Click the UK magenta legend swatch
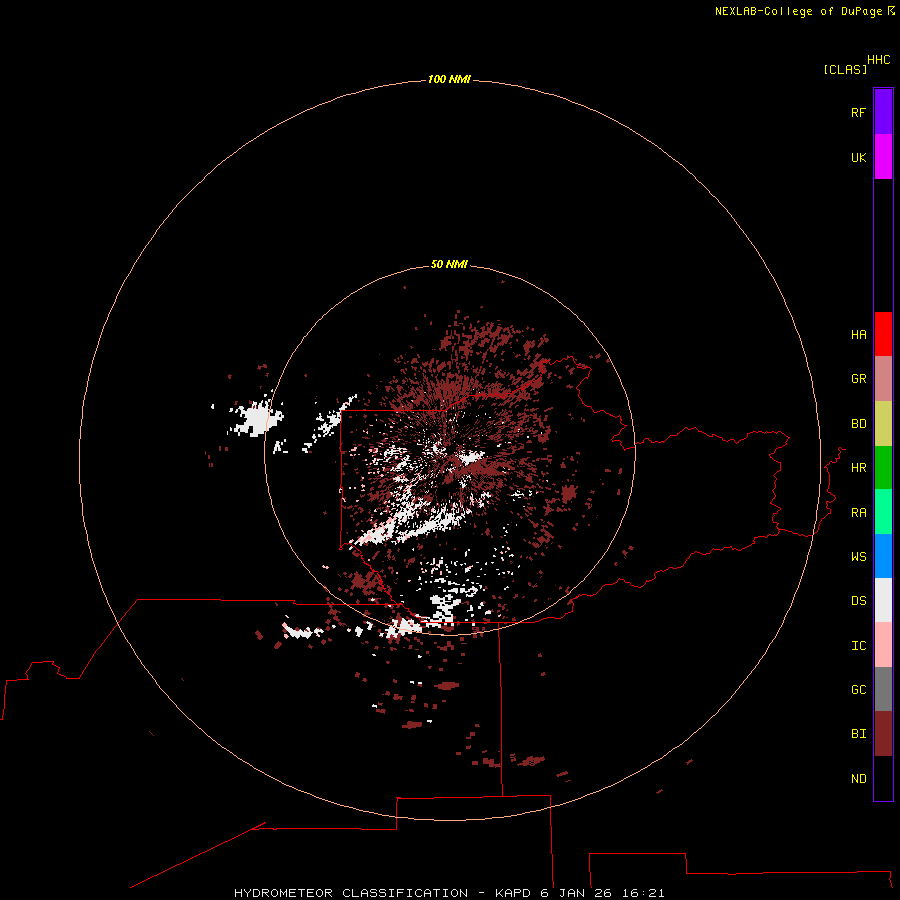The image size is (900, 900). [x=883, y=157]
